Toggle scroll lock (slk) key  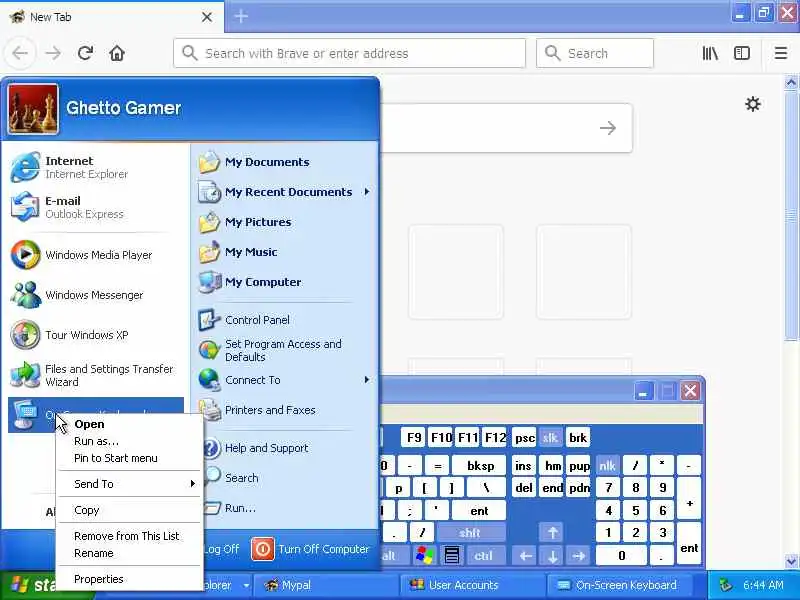coord(550,438)
